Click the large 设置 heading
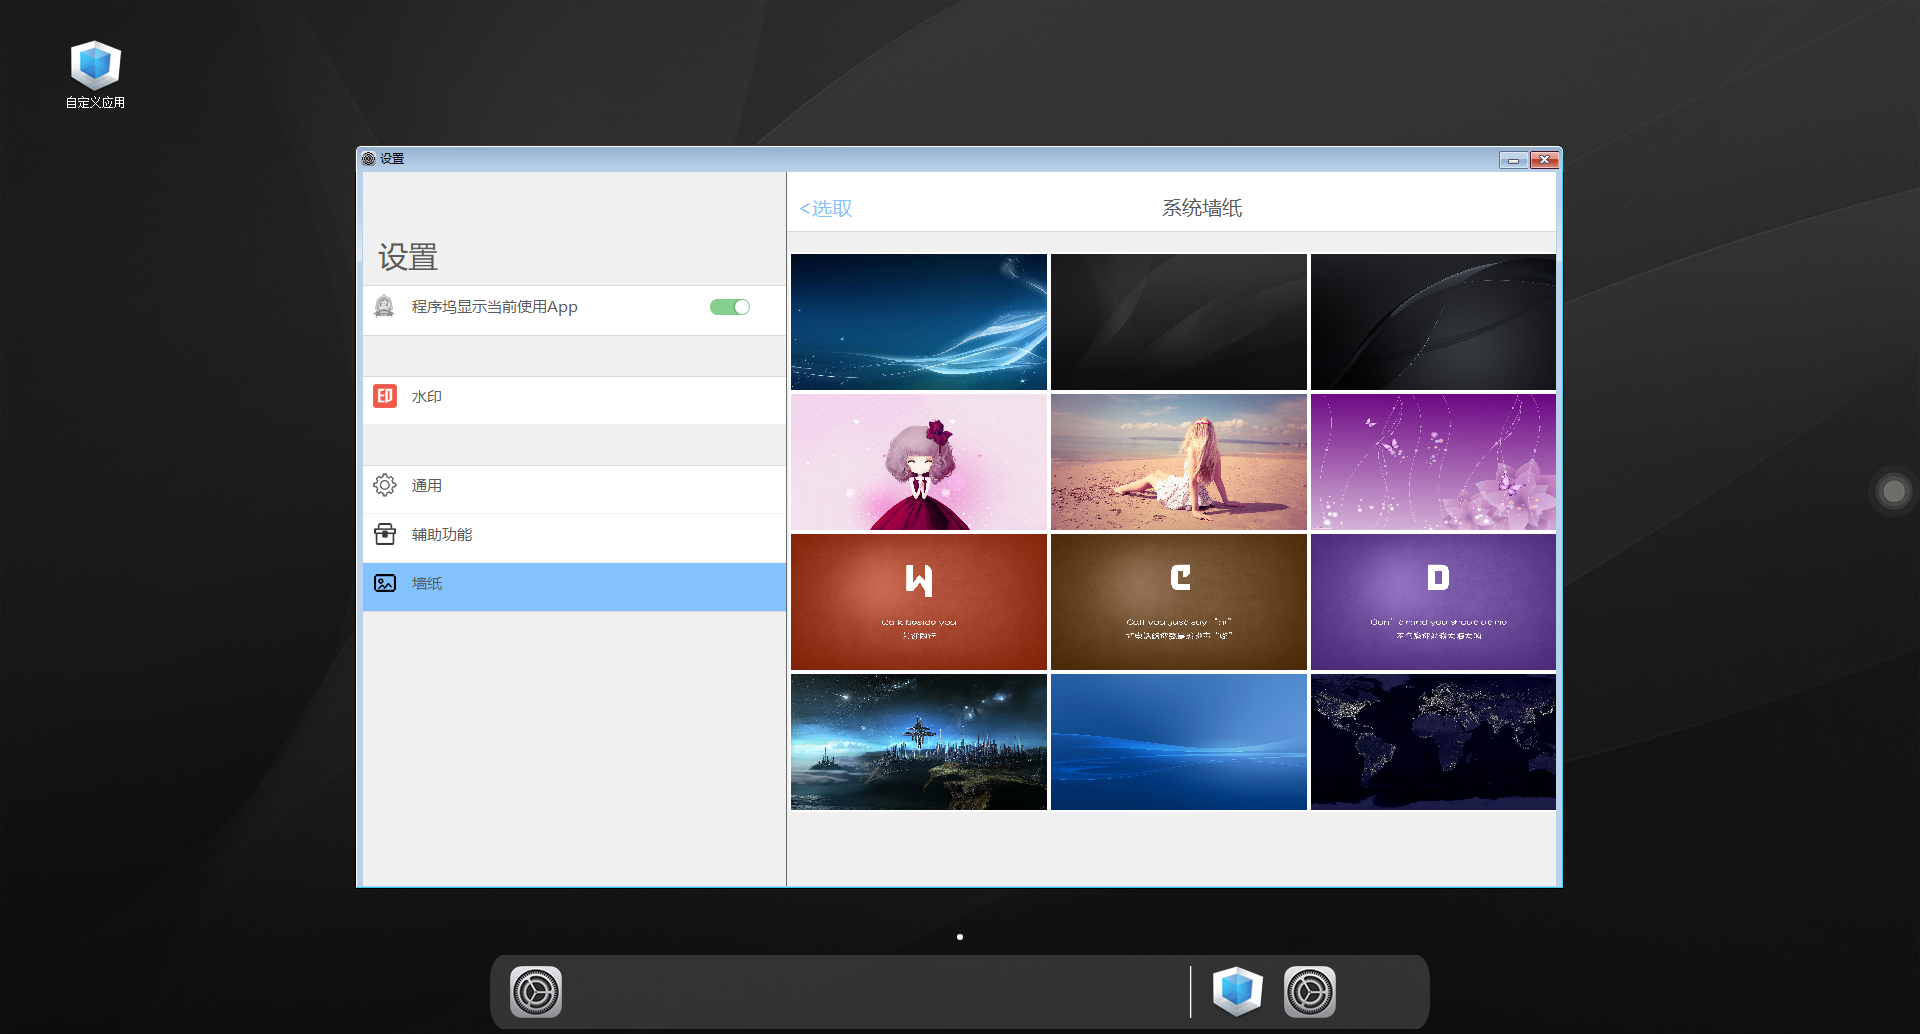 pyautogui.click(x=408, y=257)
